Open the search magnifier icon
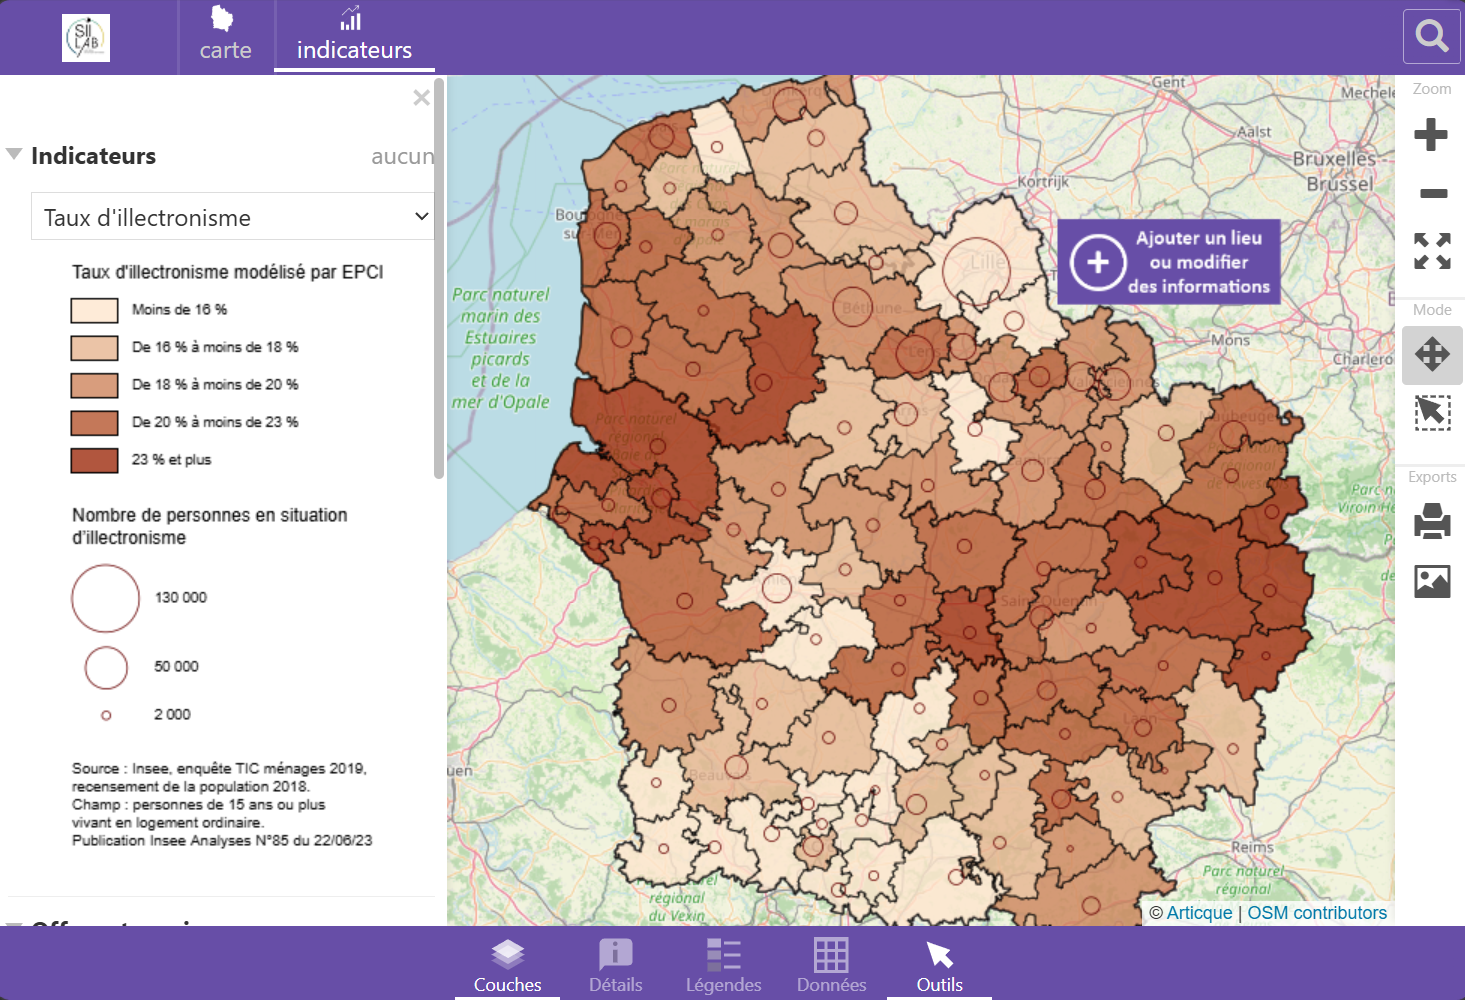The height and width of the screenshot is (1000, 1465). 1432,37
